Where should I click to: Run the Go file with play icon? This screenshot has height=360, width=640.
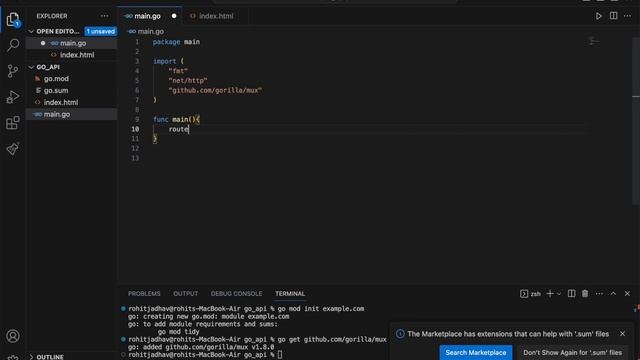coord(598,16)
